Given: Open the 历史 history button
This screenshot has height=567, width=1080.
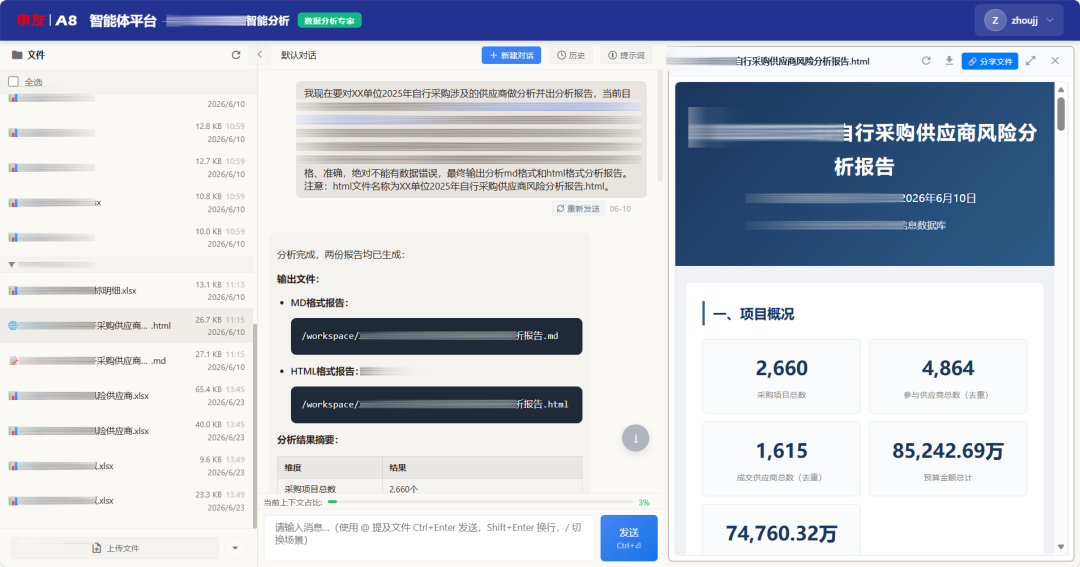Looking at the screenshot, I should [571, 55].
